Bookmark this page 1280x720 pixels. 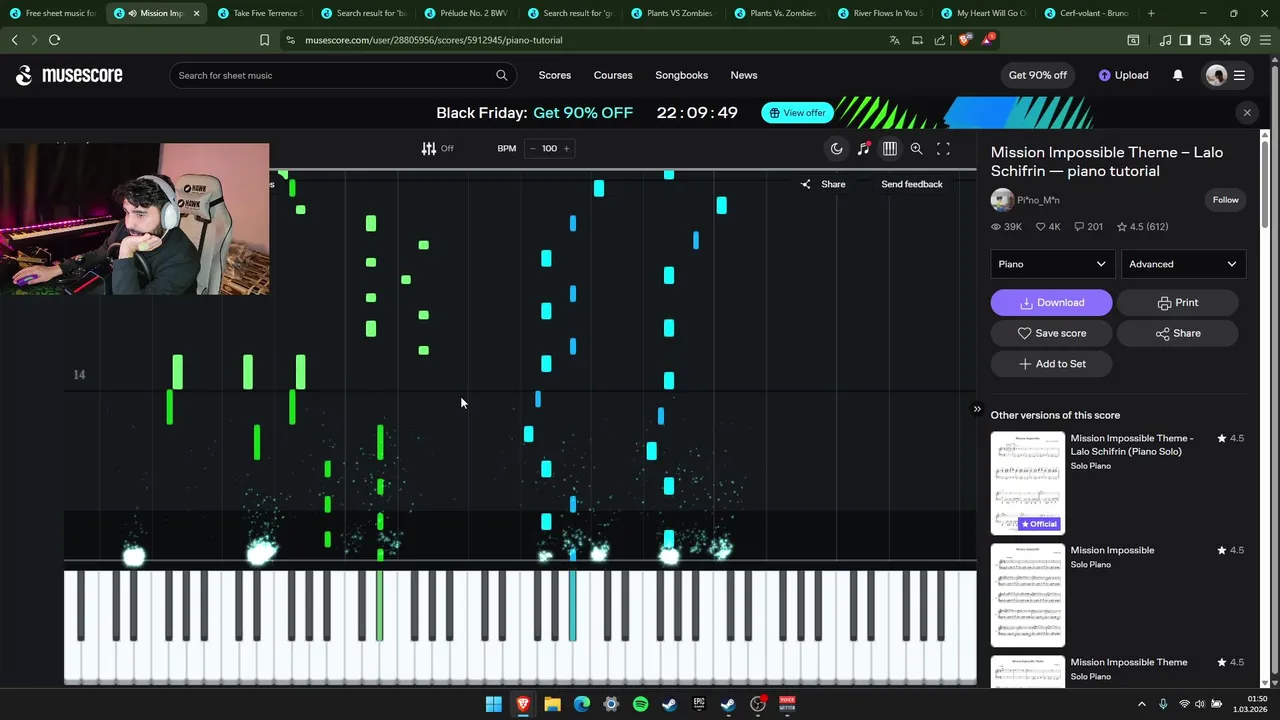click(264, 40)
